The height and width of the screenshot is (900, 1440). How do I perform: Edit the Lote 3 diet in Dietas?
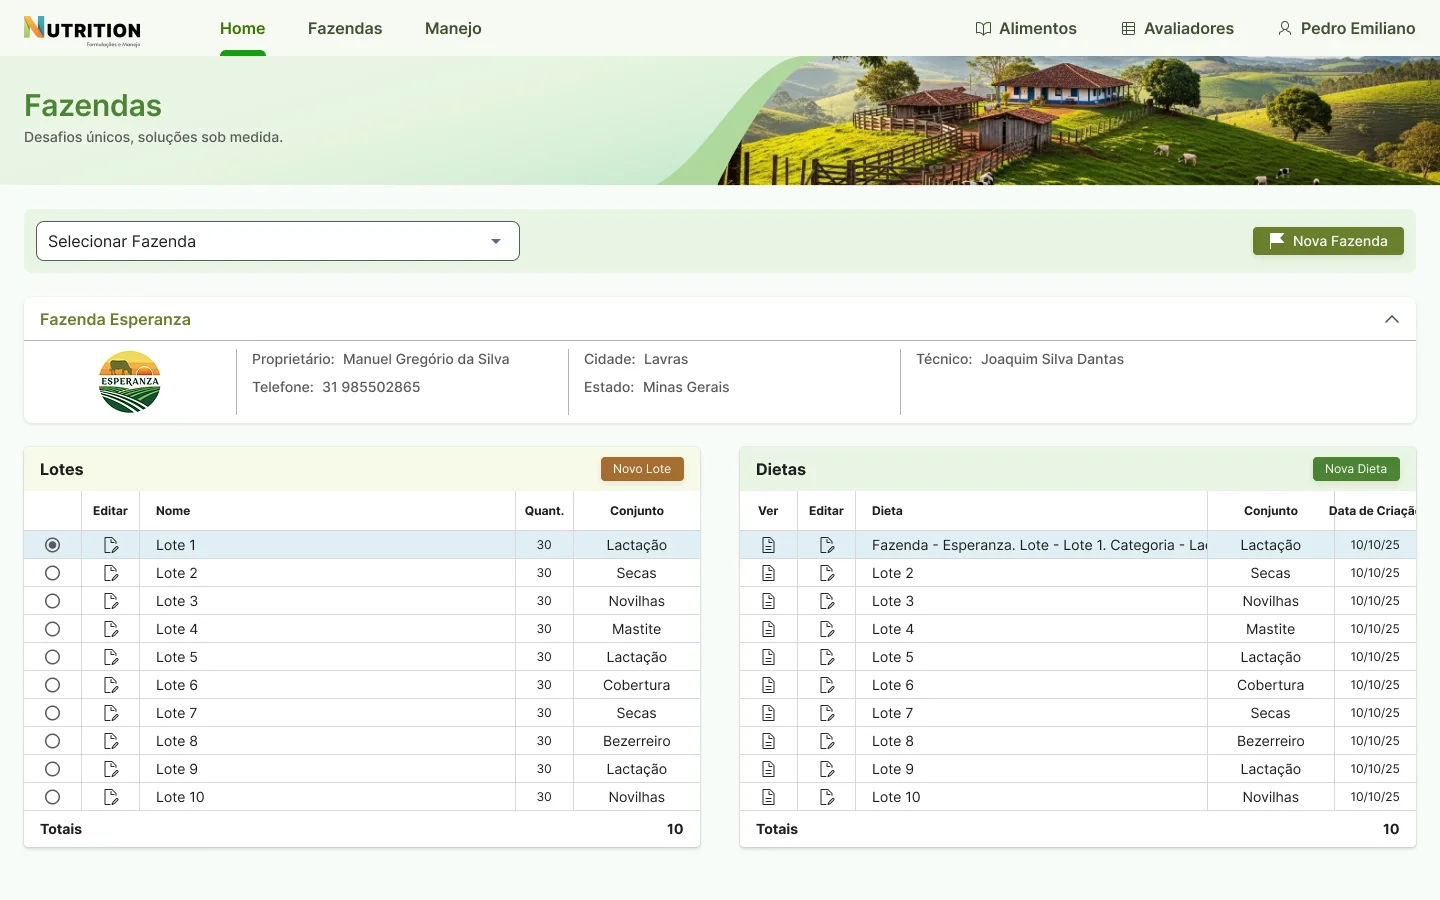click(827, 601)
